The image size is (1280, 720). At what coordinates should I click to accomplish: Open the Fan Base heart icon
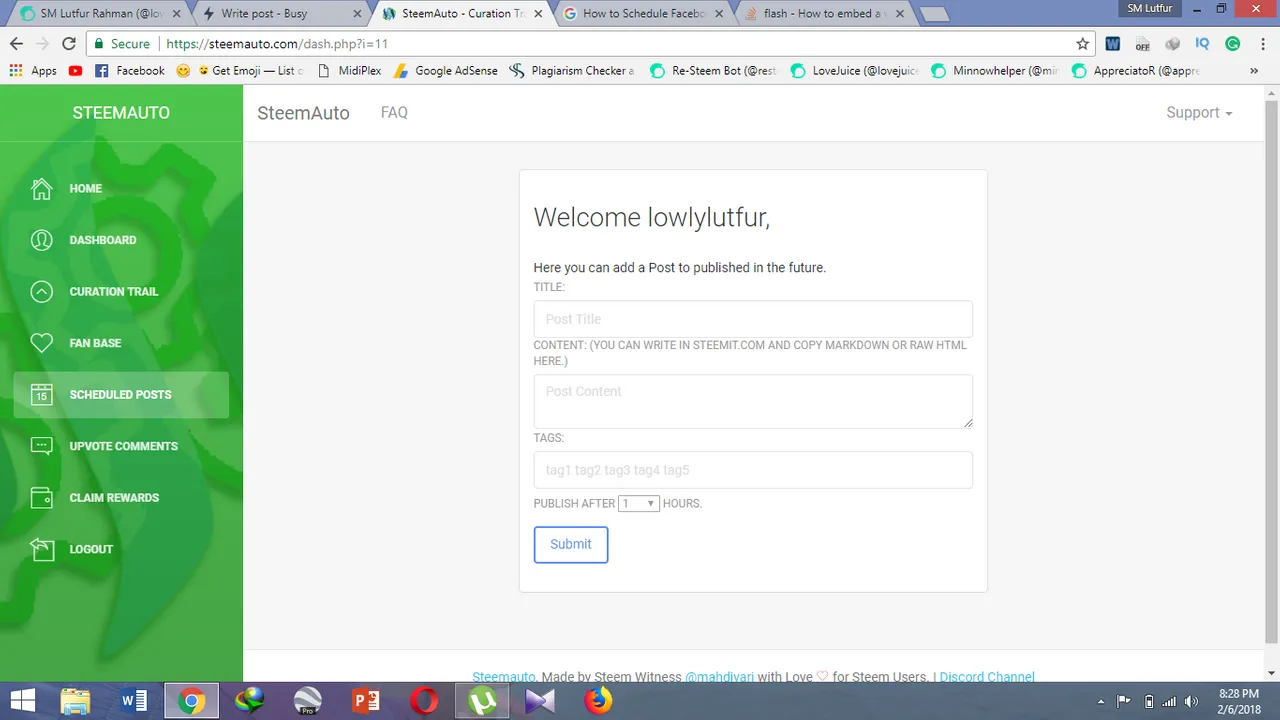[x=41, y=343]
